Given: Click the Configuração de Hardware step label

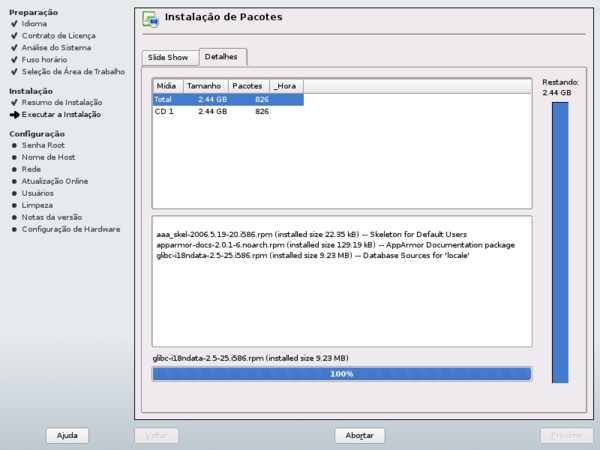Looking at the screenshot, I should click(71, 230).
